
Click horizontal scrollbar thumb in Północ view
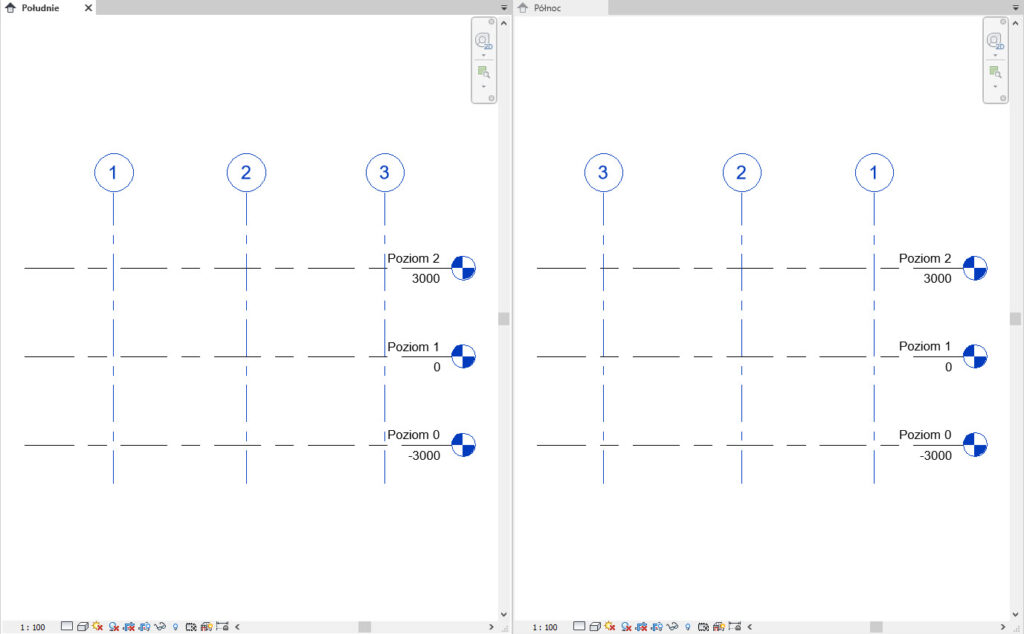tap(876, 627)
